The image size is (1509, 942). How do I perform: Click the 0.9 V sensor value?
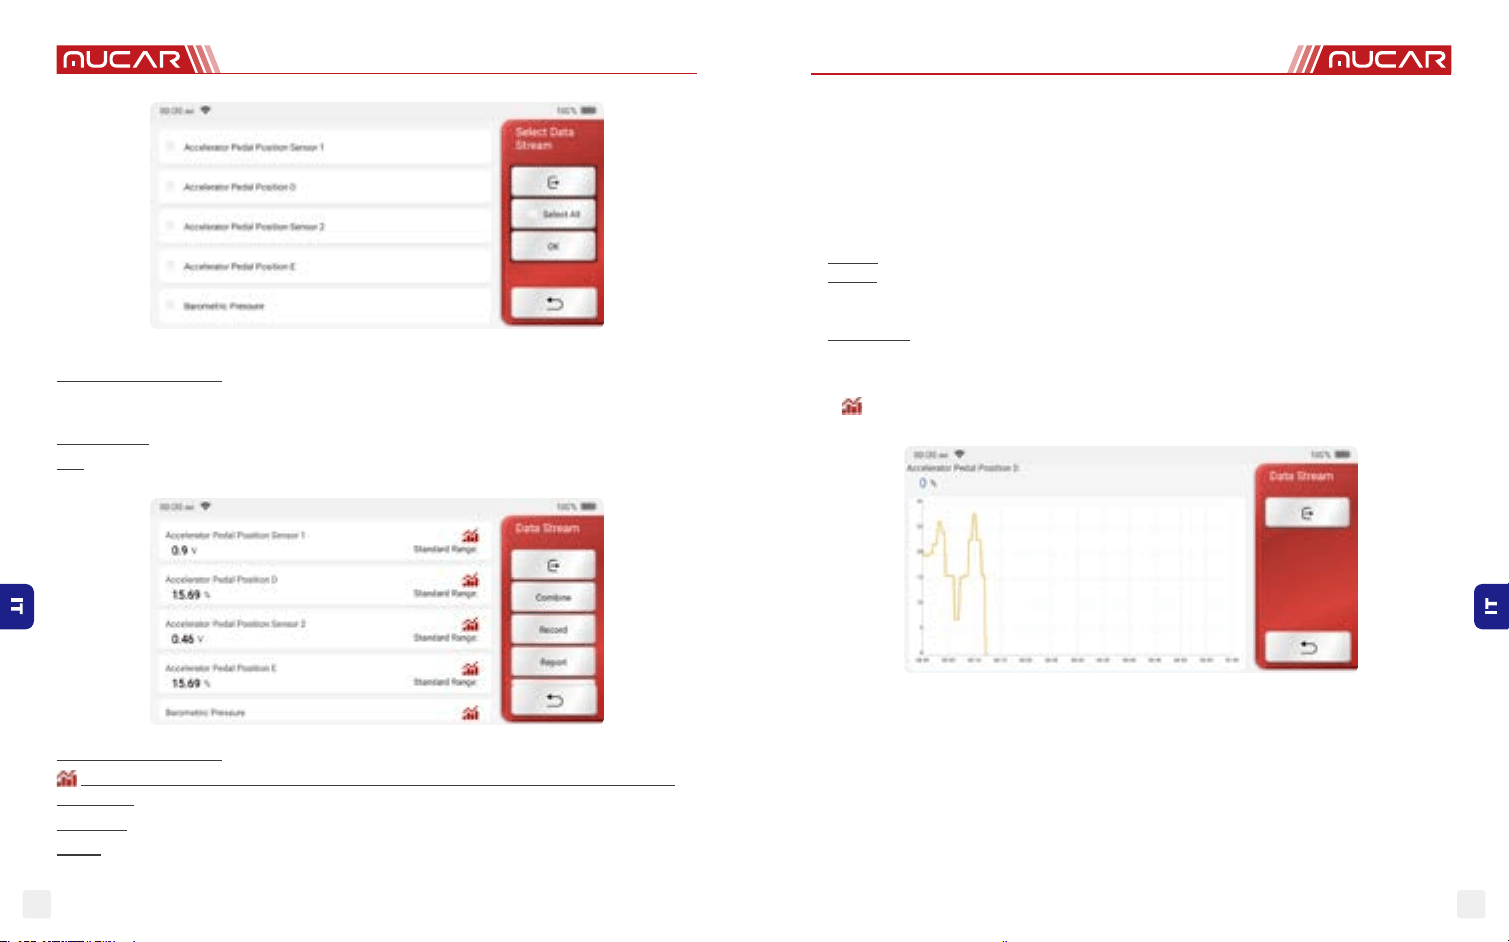(x=184, y=550)
